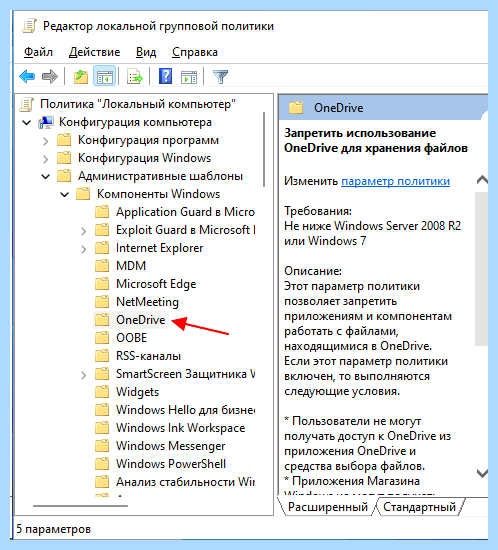Click the OOBE folder icon
The image size is (498, 550).
[102, 337]
